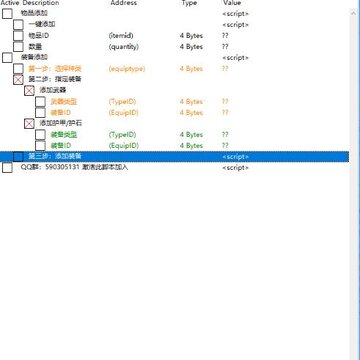The width and height of the screenshot is (360, 360).
Task: Click the green (TypeID) address cell
Action: (122, 135)
